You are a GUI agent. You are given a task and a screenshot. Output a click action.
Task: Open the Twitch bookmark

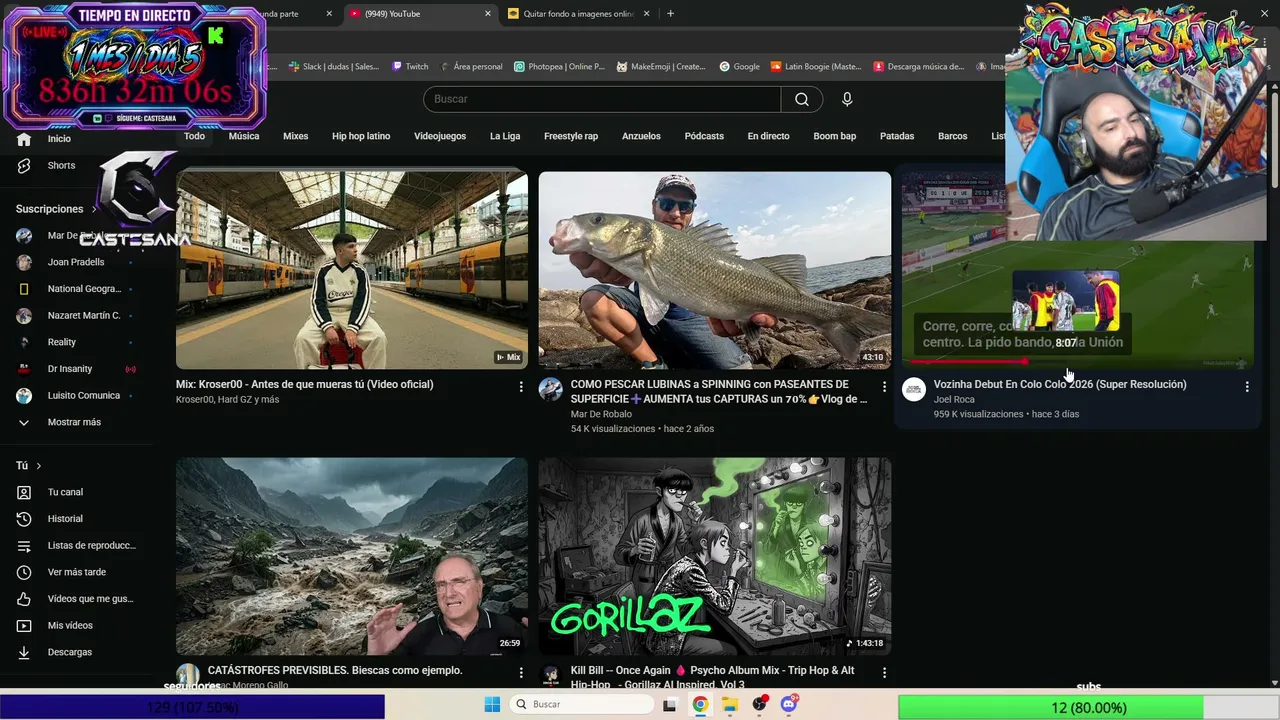point(410,67)
